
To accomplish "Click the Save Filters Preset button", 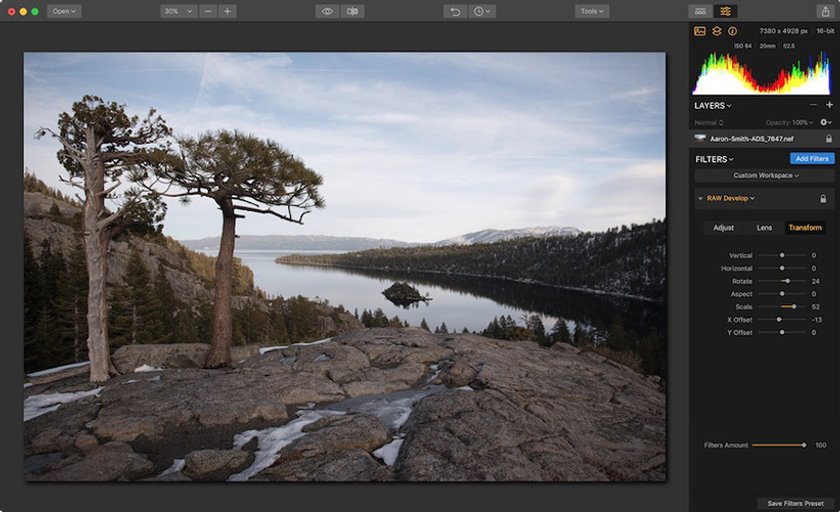I will click(x=796, y=503).
